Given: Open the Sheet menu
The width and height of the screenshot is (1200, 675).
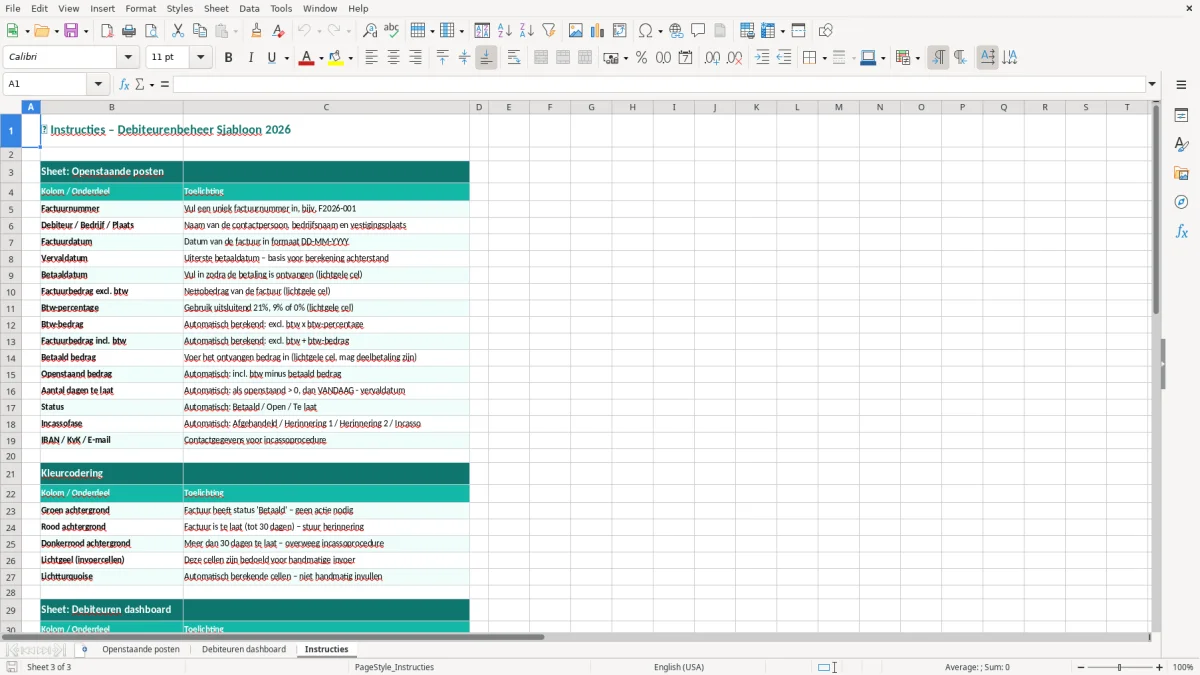Looking at the screenshot, I should coord(216,8).
